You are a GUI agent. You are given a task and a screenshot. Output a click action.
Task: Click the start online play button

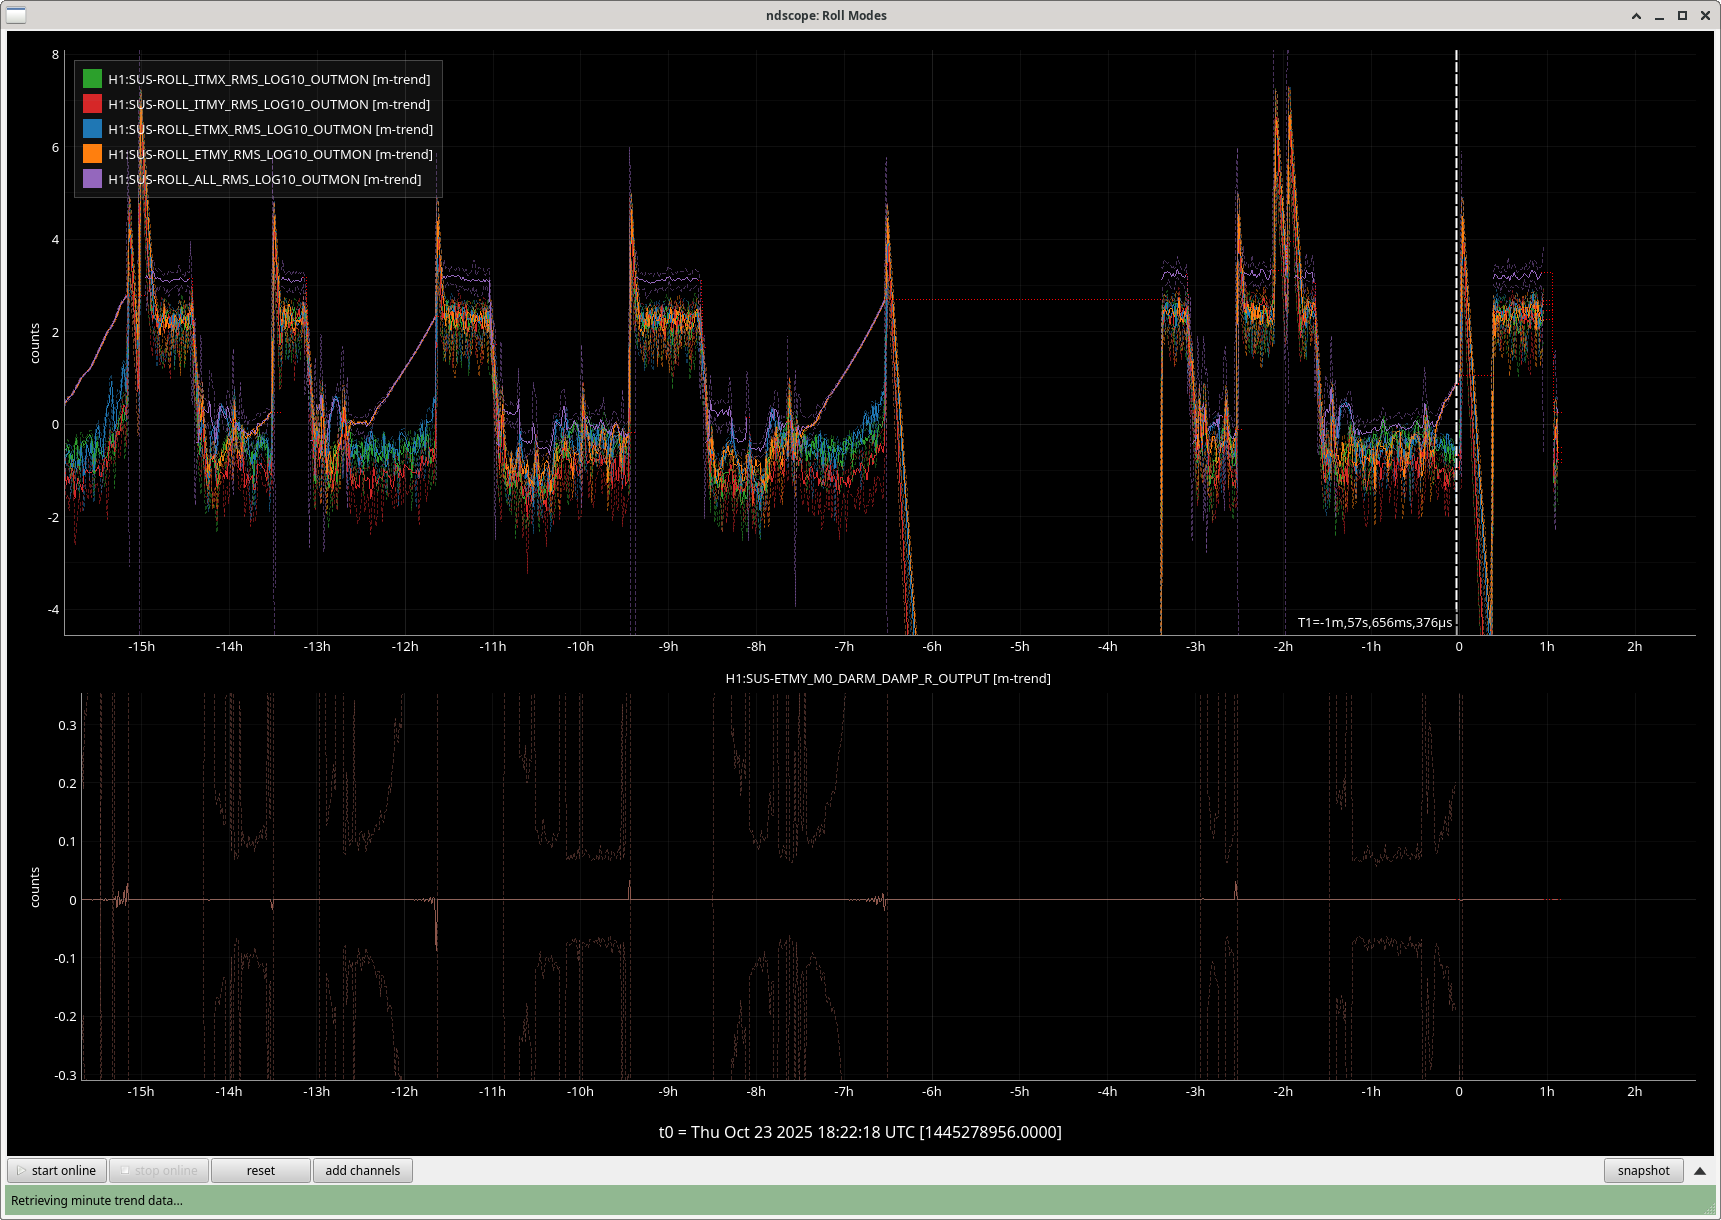click(57, 1170)
